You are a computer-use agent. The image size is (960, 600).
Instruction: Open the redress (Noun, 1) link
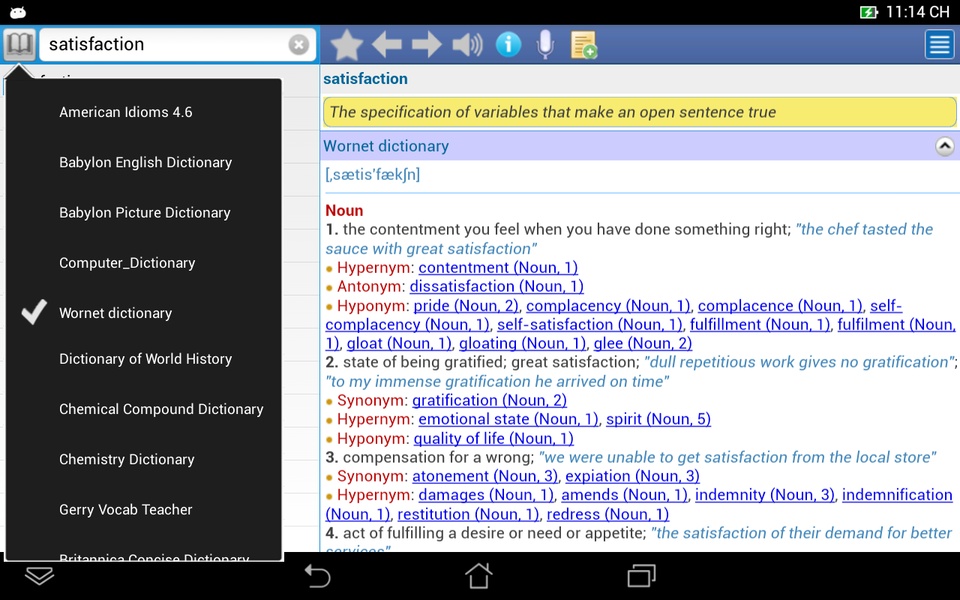coord(607,514)
